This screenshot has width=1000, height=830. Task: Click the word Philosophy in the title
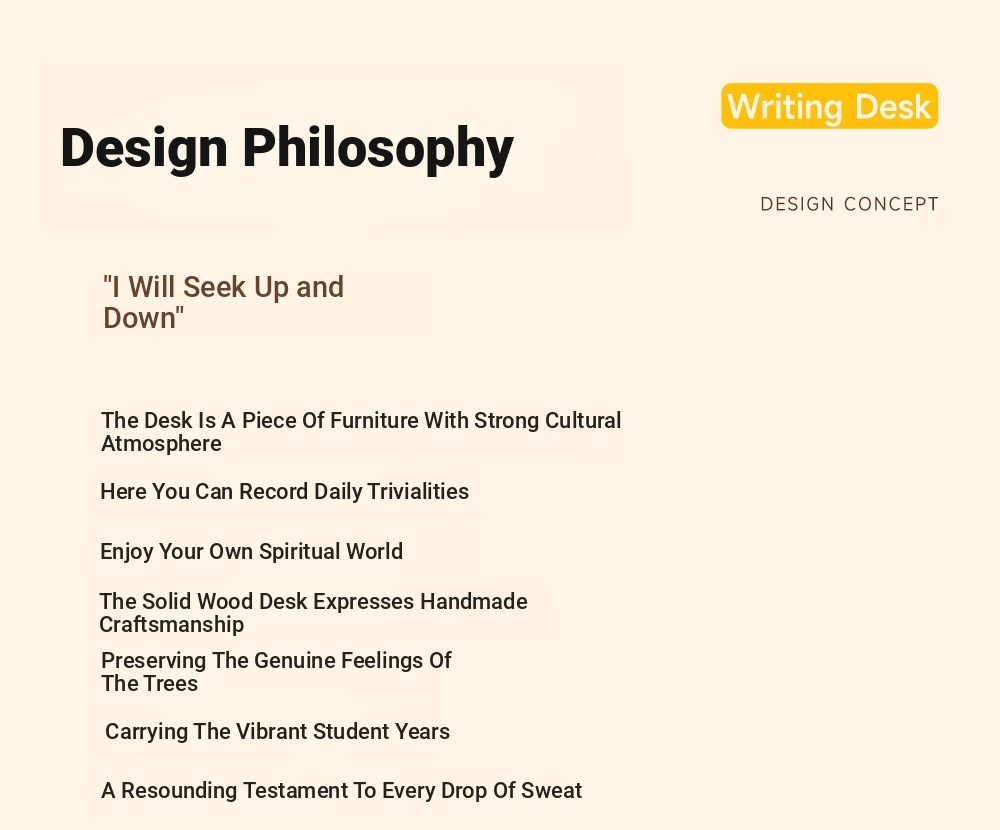[x=378, y=148]
